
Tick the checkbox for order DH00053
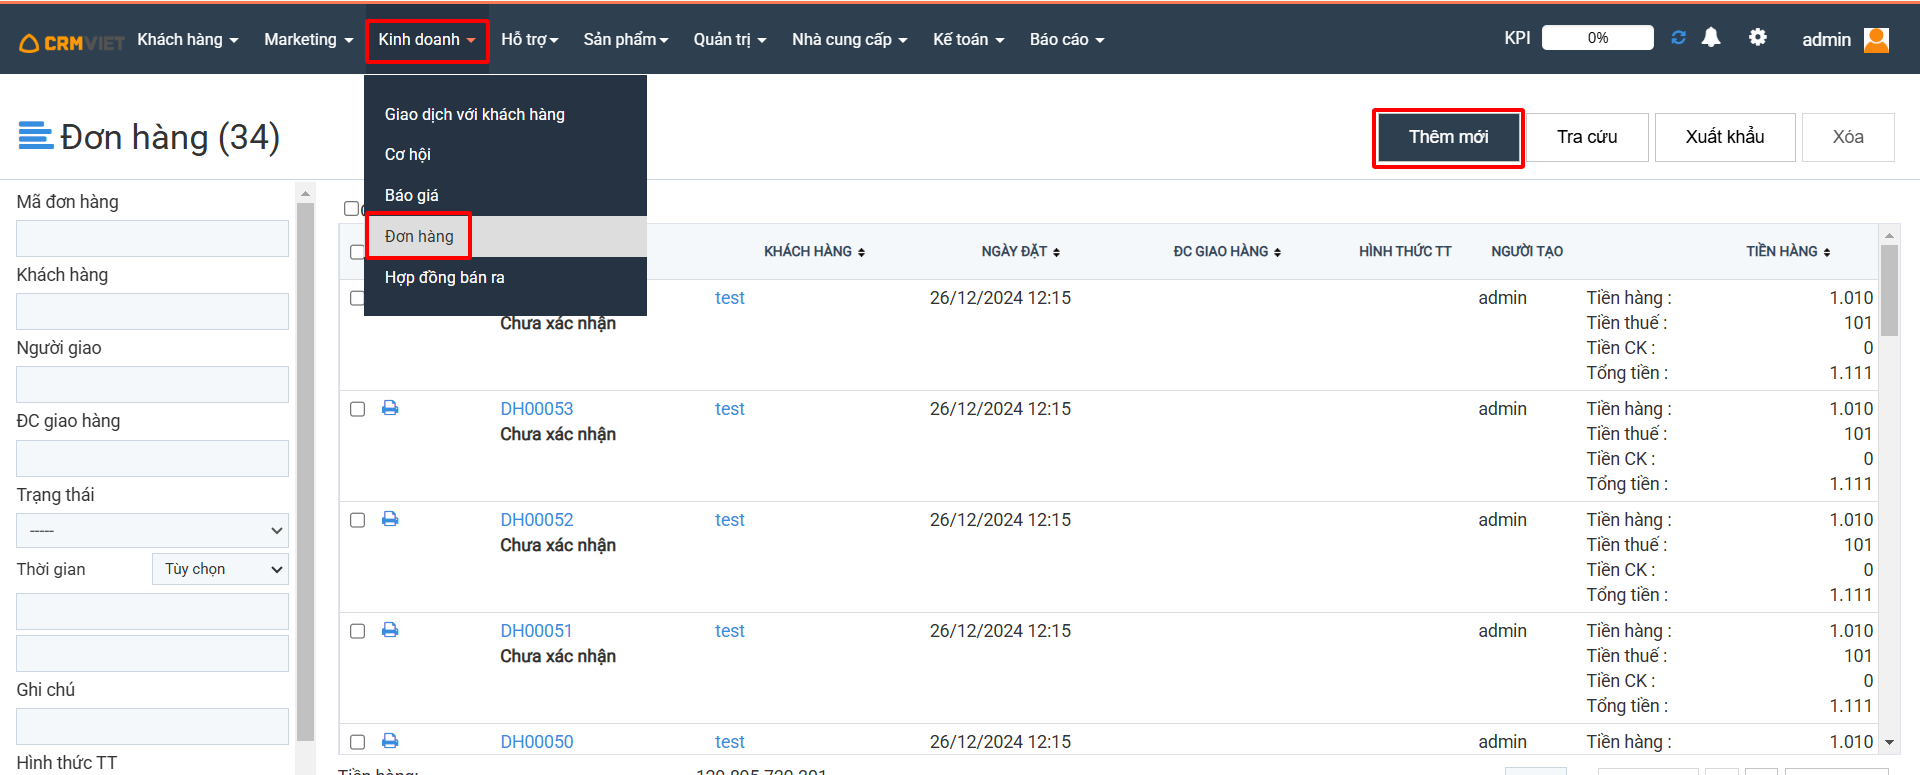(x=357, y=409)
